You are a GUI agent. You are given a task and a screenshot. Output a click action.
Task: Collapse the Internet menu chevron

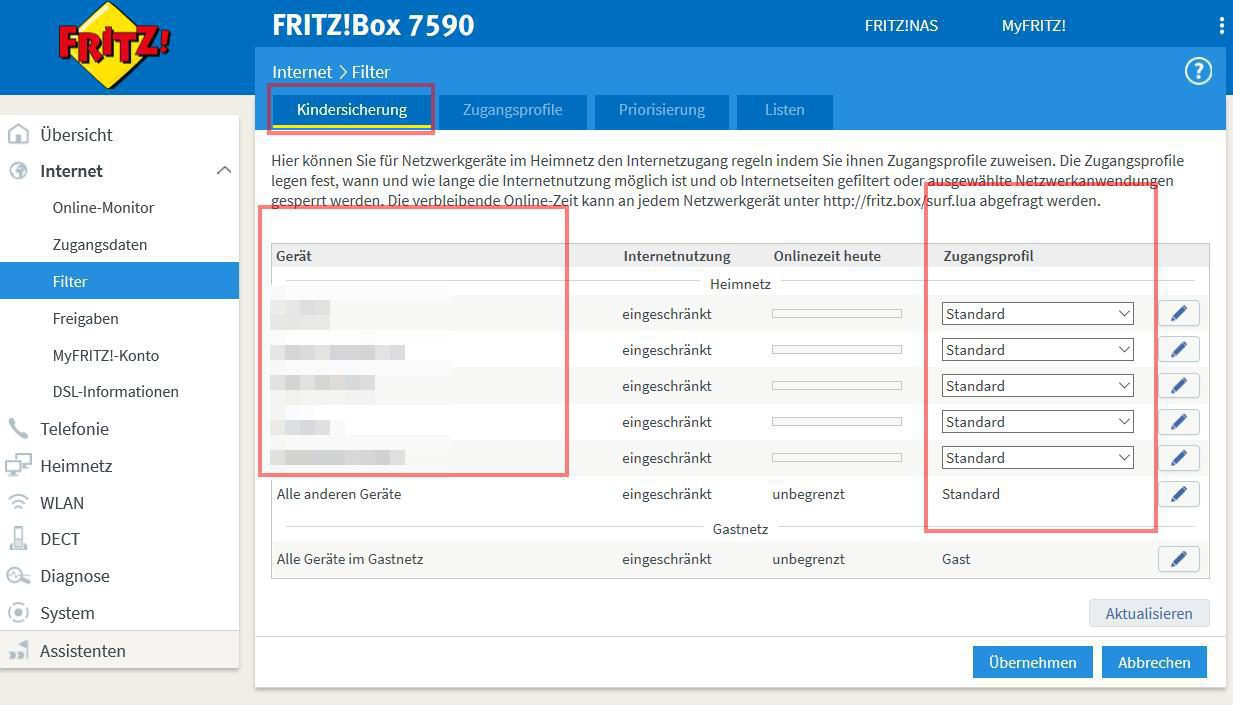223,171
